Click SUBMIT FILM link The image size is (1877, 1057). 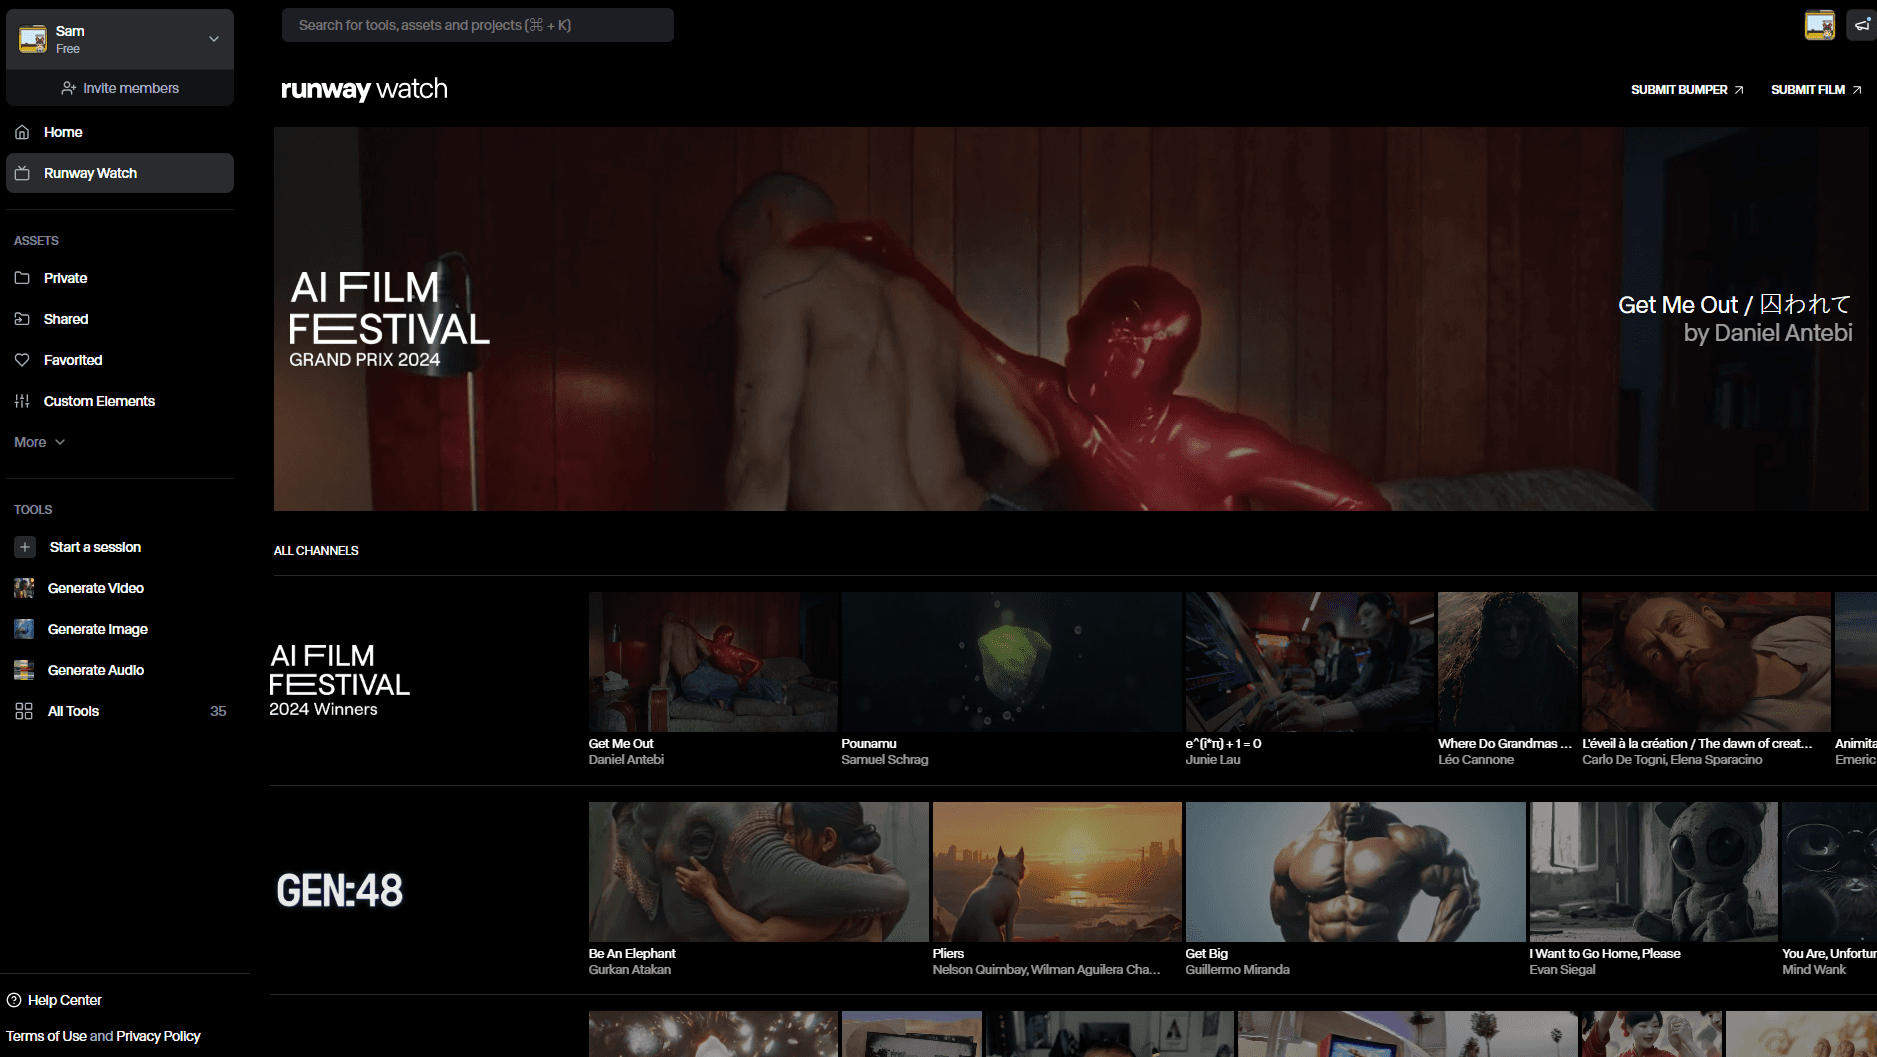(x=1816, y=90)
